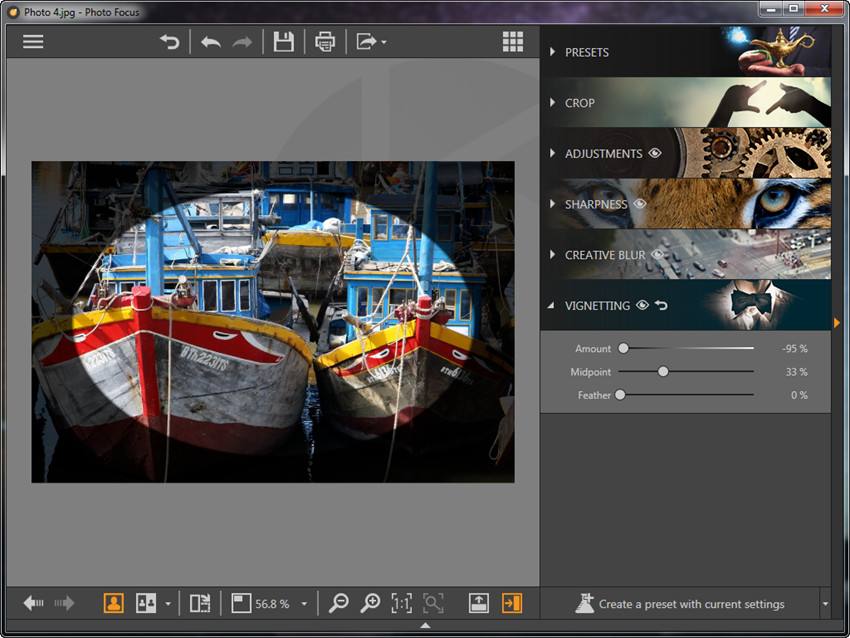This screenshot has height=638, width=850.
Task: Click the Feather label
Action: pyautogui.click(x=594, y=395)
